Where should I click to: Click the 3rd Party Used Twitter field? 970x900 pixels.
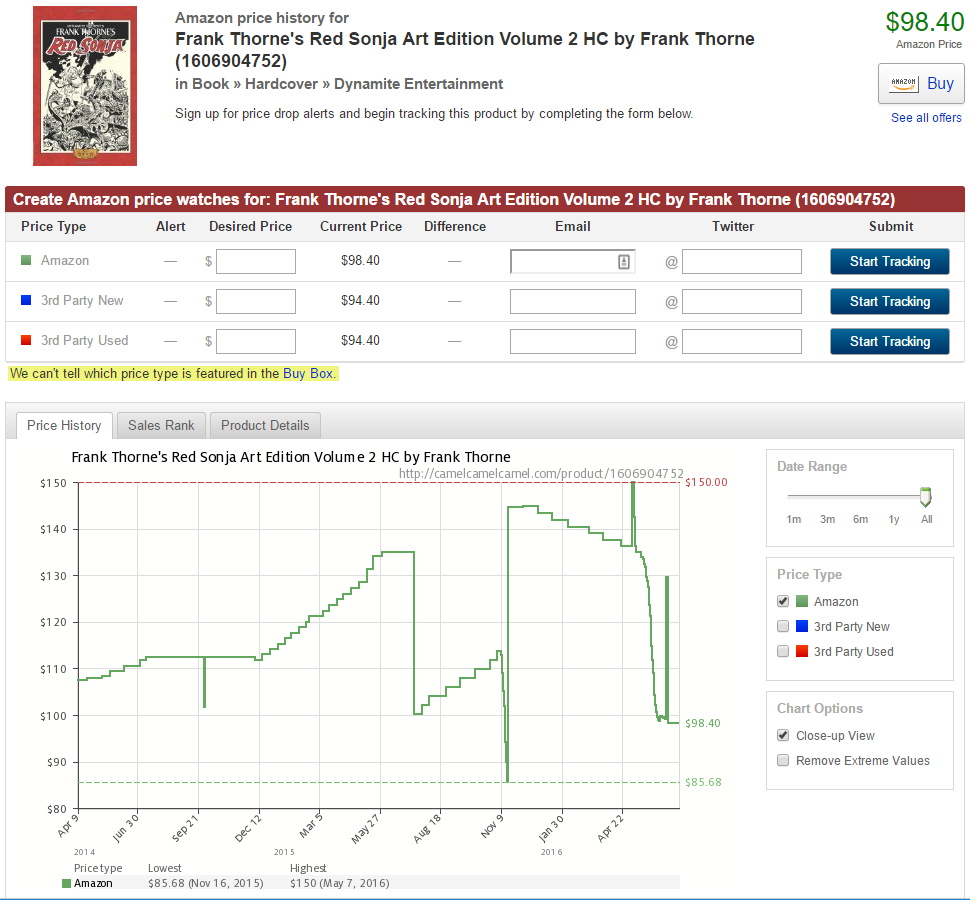[742, 341]
